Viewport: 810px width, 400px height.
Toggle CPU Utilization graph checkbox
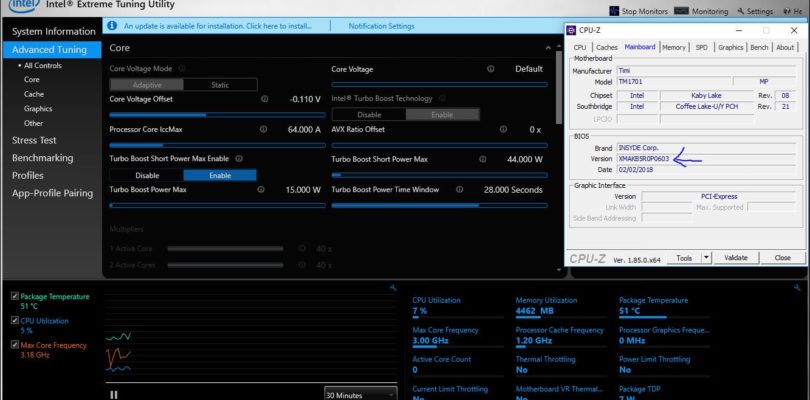click(15, 320)
